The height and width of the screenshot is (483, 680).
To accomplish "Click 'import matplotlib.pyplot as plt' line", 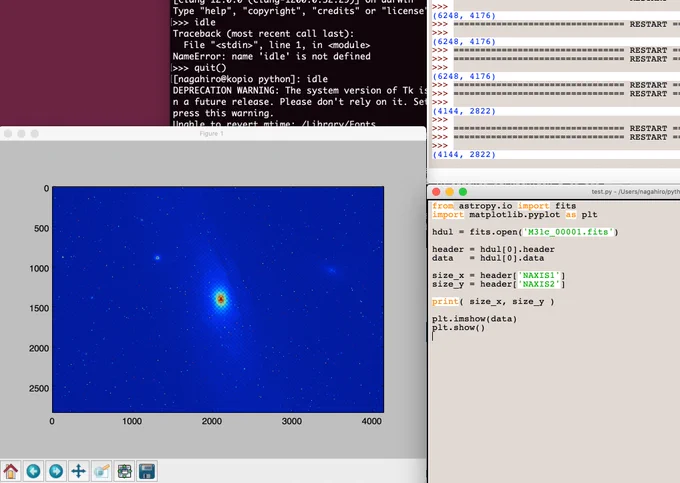I will pyautogui.click(x=515, y=215).
